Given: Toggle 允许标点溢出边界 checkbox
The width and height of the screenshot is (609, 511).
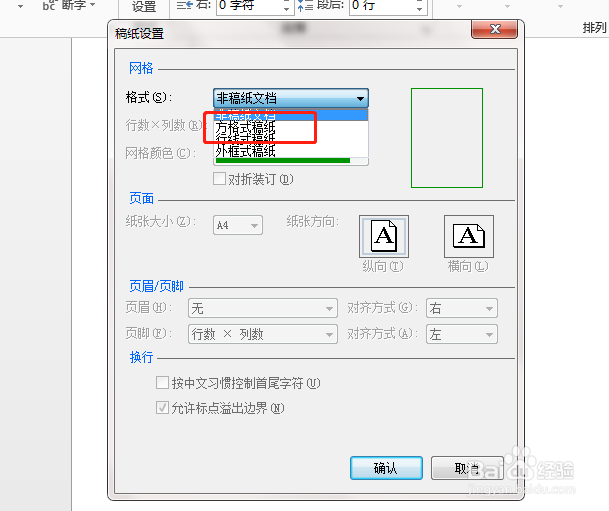Looking at the screenshot, I should coord(162,408).
